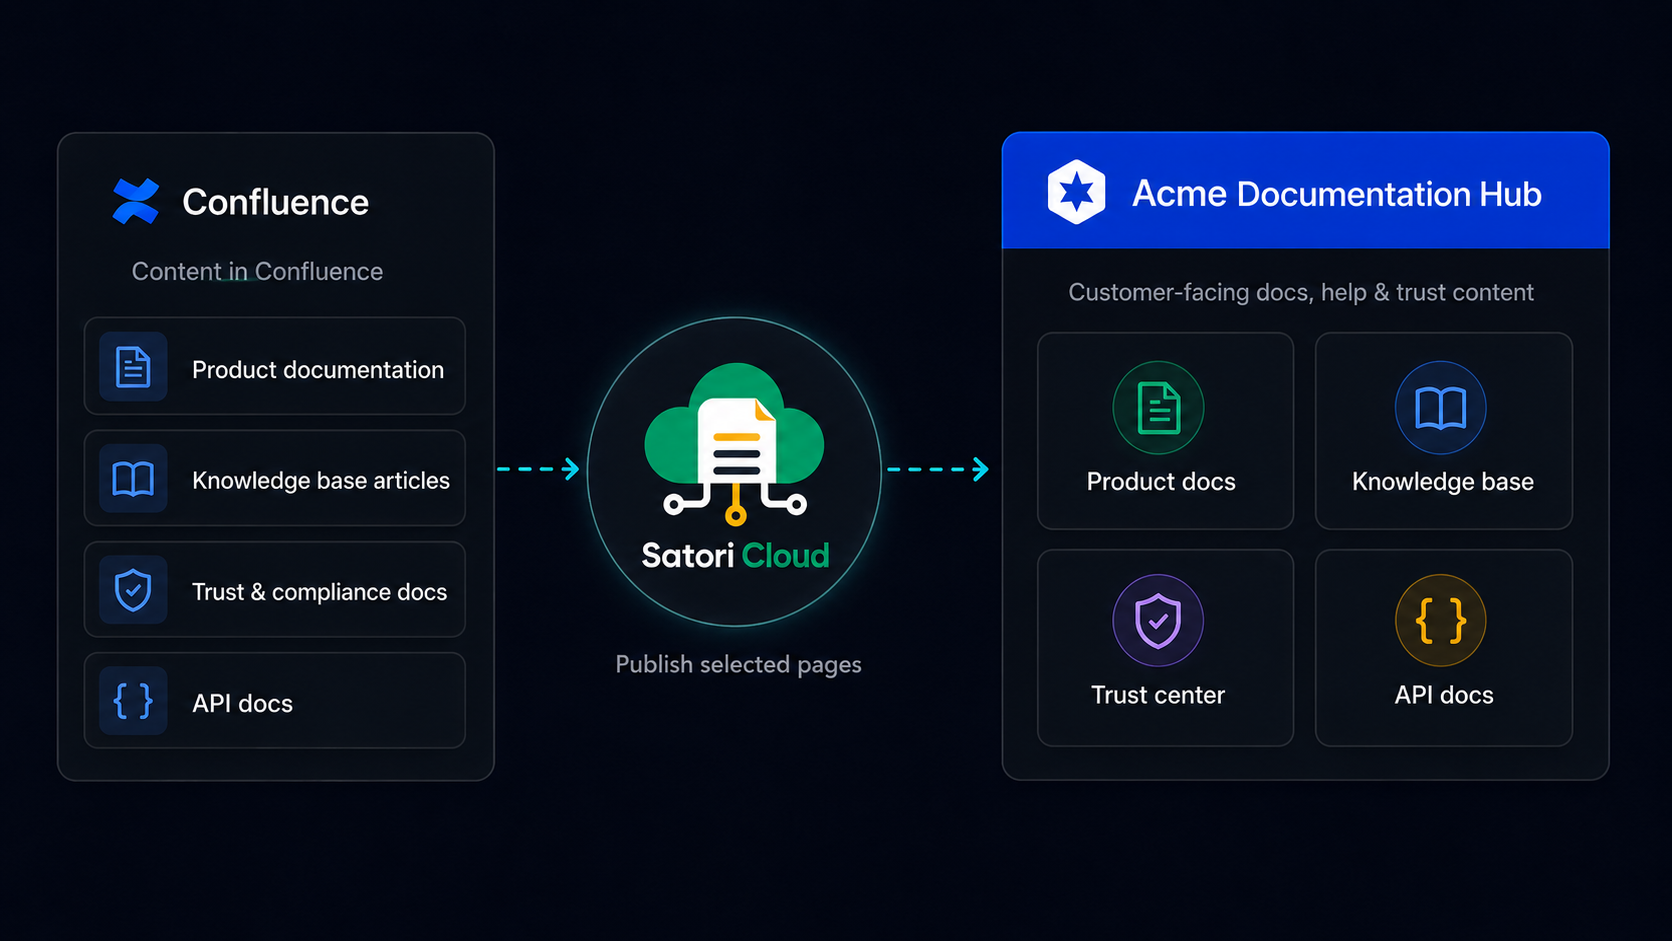Click the 'Trust center' card label
Image resolution: width=1672 pixels, height=941 pixels.
click(x=1158, y=695)
